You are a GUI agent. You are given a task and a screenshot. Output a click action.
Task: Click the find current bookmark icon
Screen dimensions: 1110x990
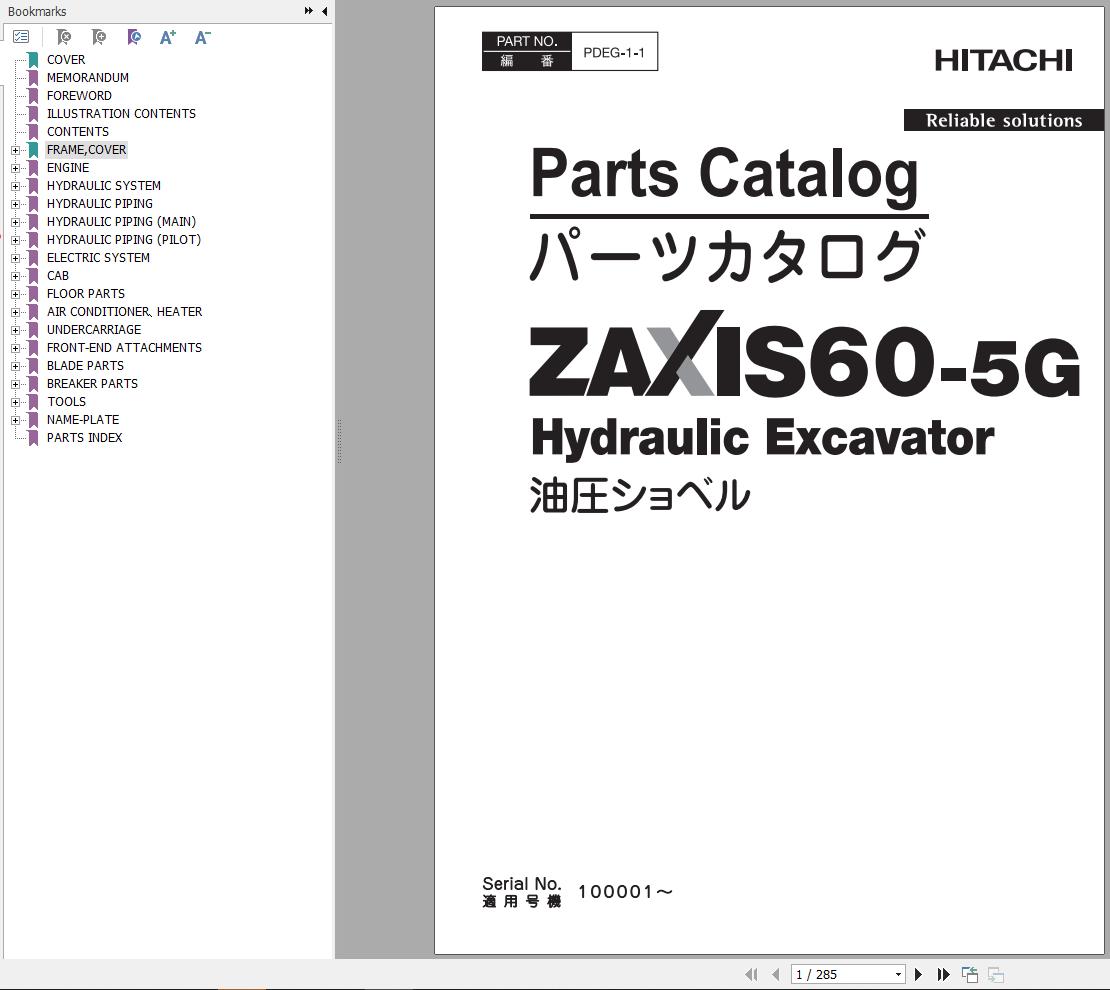coord(134,37)
